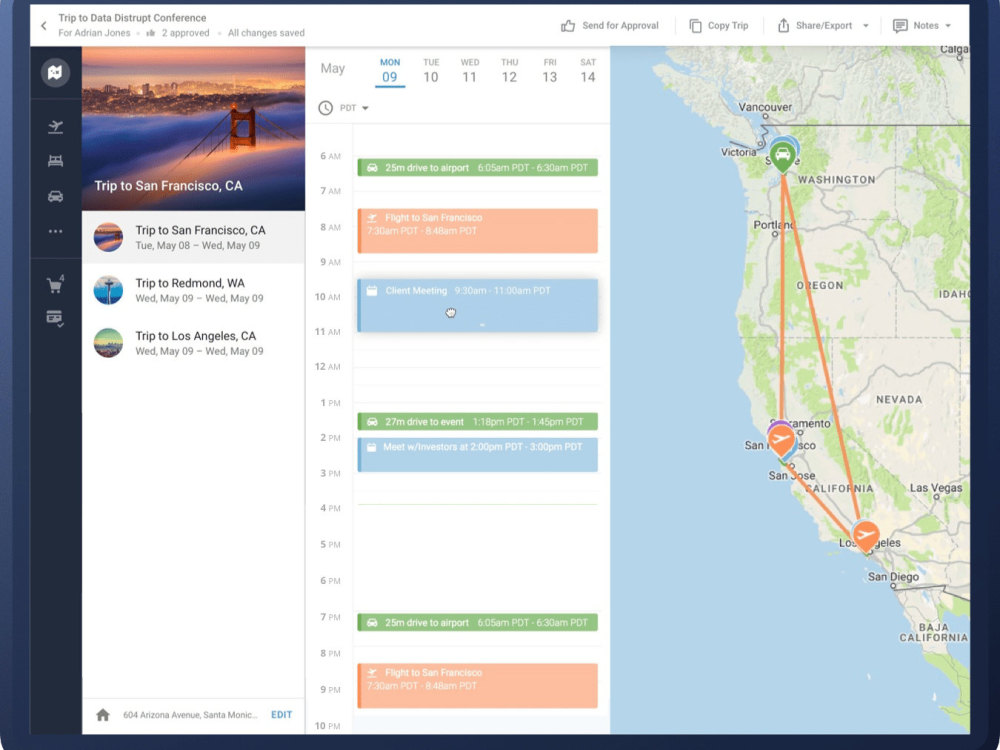Image resolution: width=1000 pixels, height=750 pixels.
Task: Open the map overview sidebar icon
Action: (x=55, y=72)
